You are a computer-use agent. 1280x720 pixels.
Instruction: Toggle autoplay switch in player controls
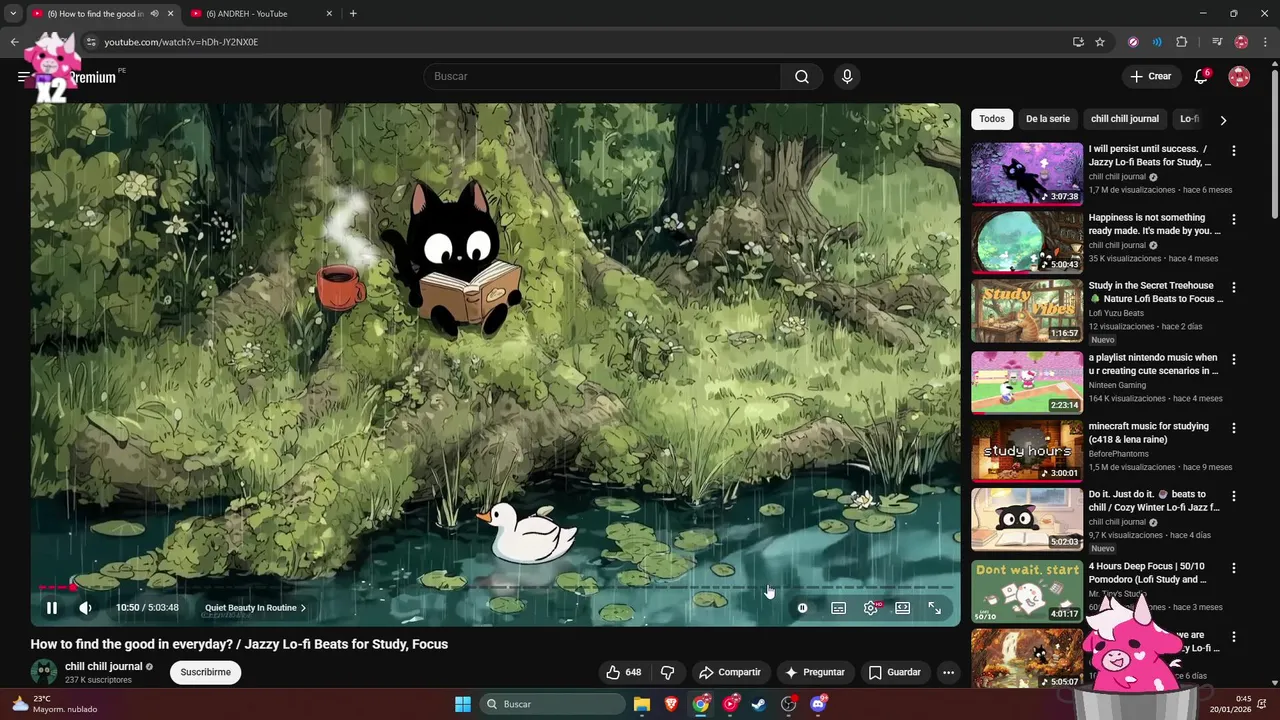tap(802, 608)
